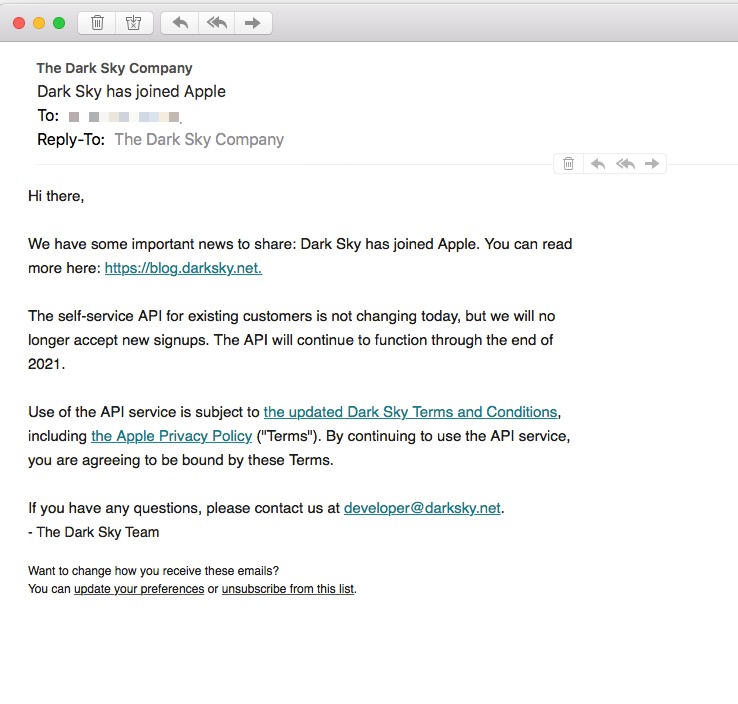The image size is (738, 704).
Task: Reply All using top toolbar double arrow
Action: [217, 23]
